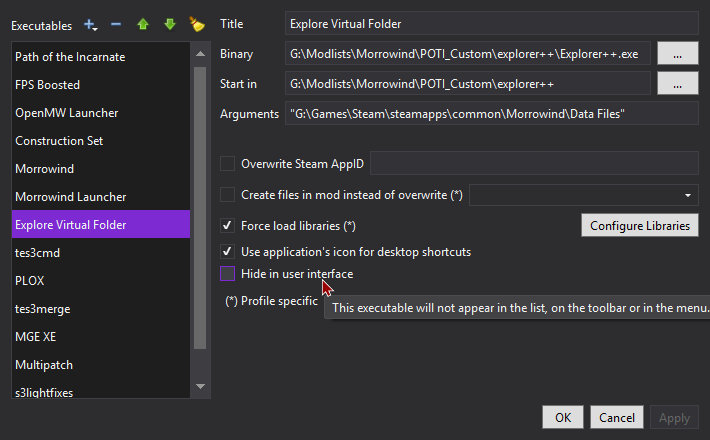
Task: Click the Start in path field
Action: coord(468,84)
